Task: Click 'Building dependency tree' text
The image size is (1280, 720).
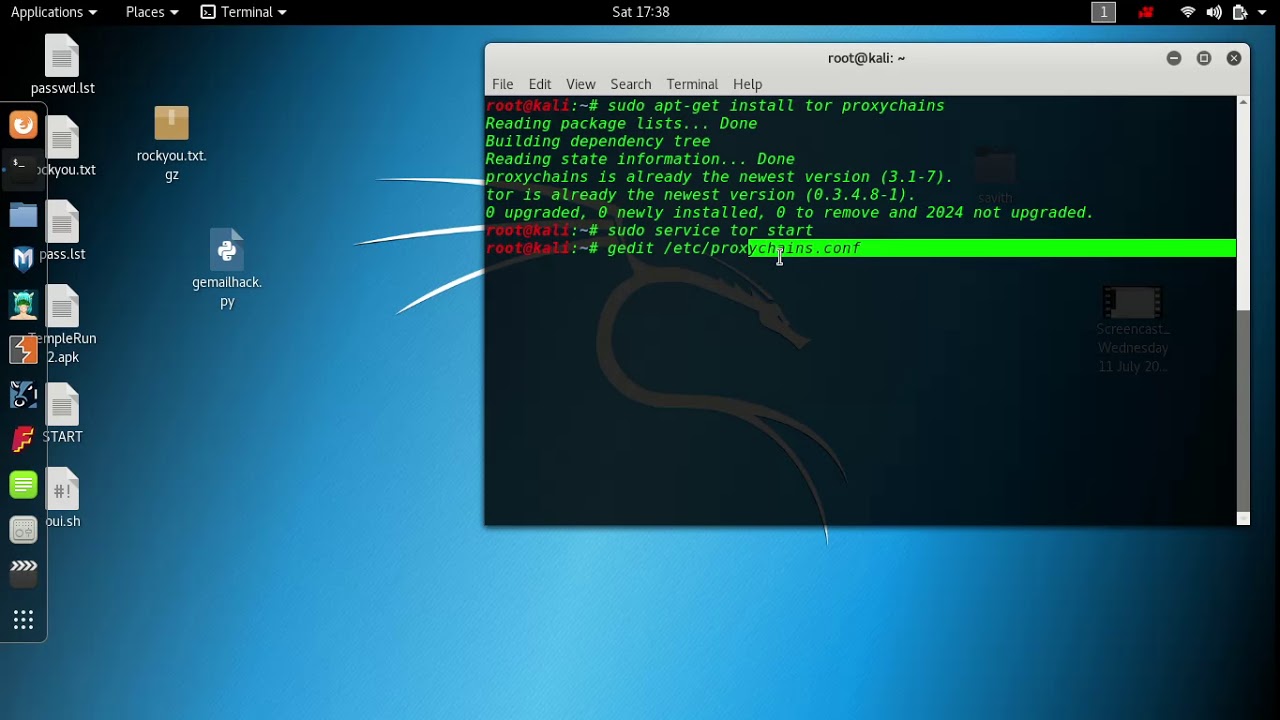Action: (x=598, y=142)
